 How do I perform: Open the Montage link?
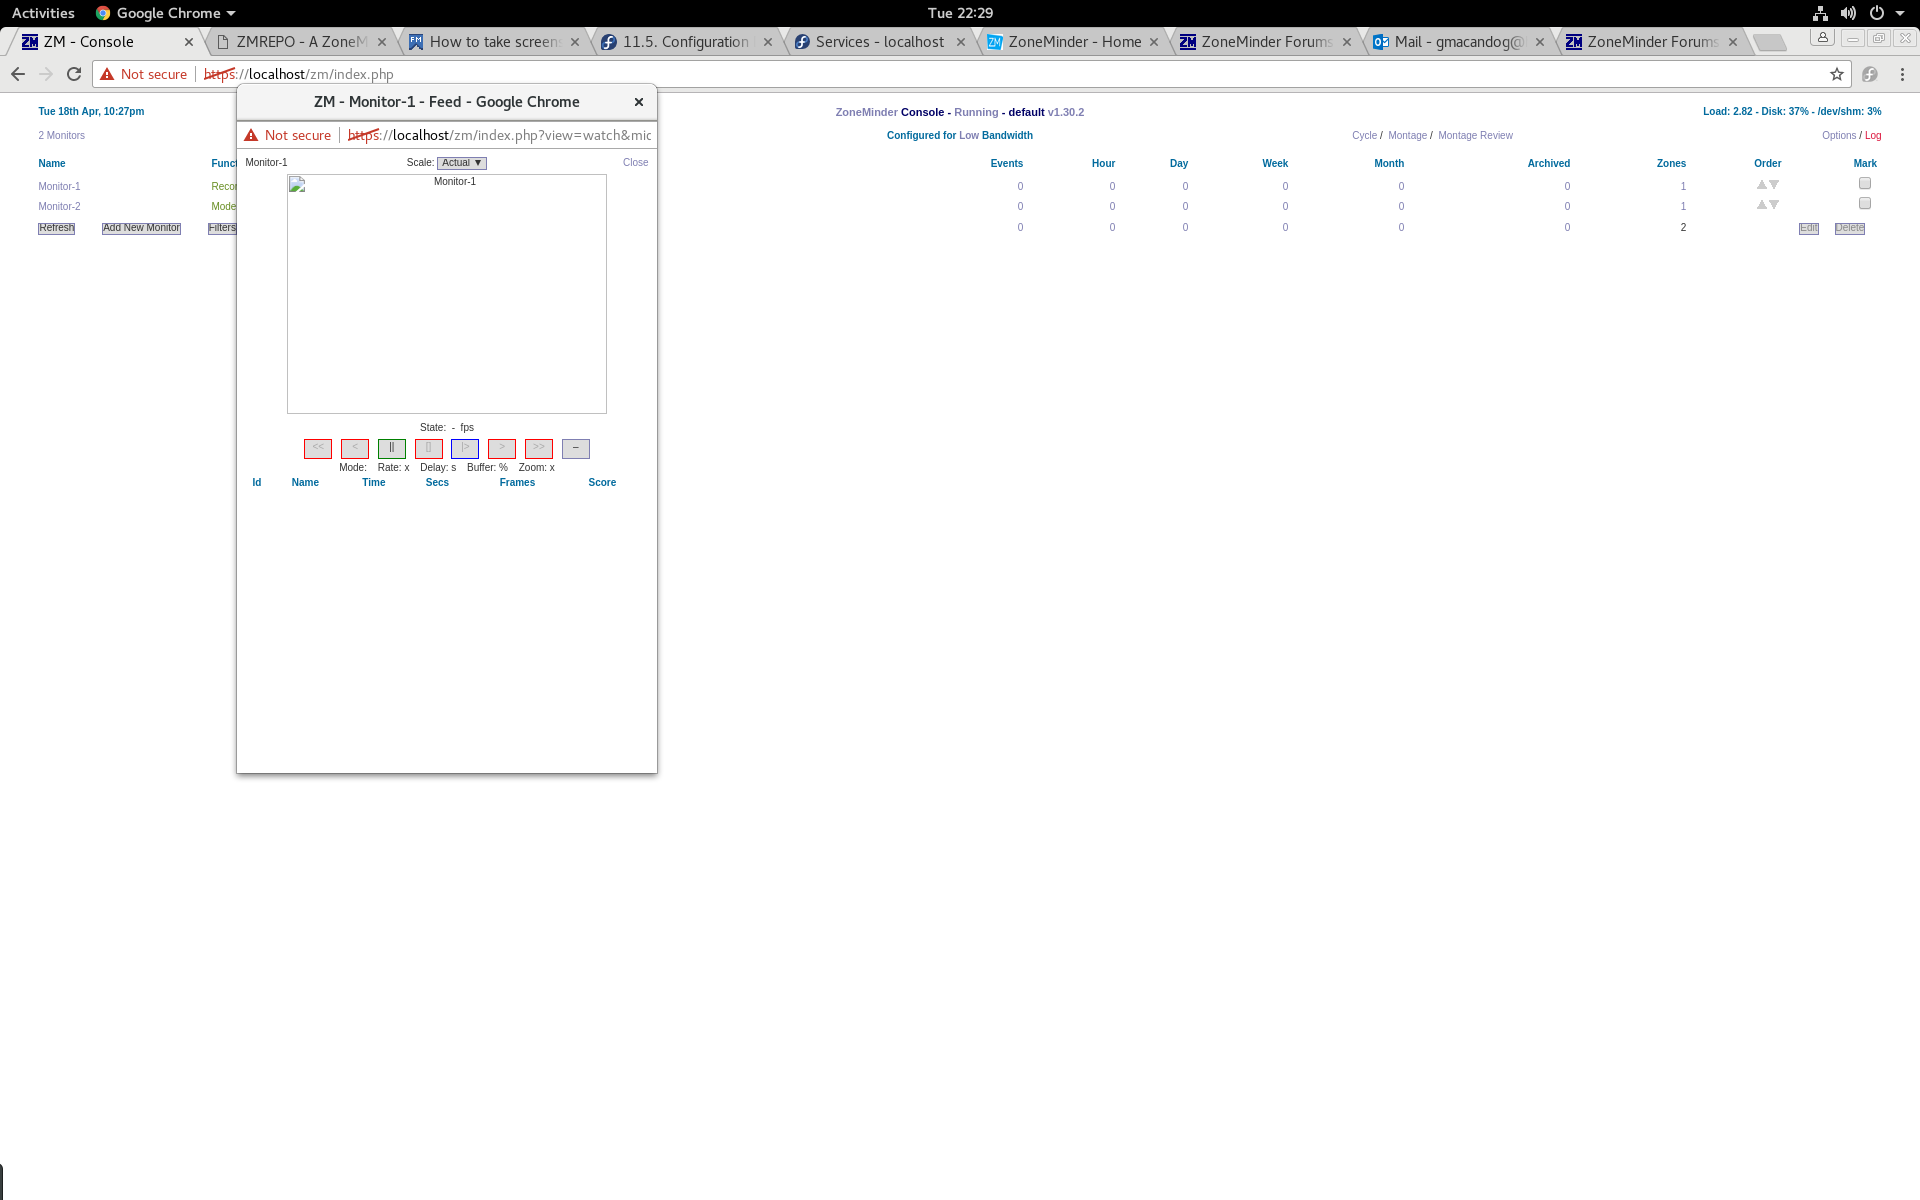tap(1407, 135)
